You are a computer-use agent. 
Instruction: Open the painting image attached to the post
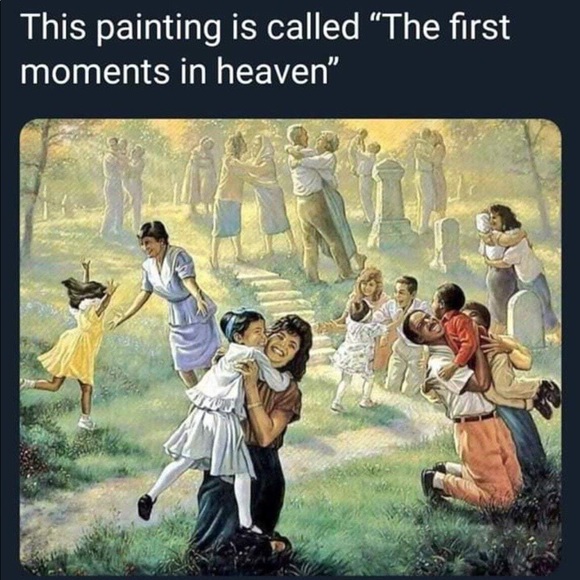(290, 347)
